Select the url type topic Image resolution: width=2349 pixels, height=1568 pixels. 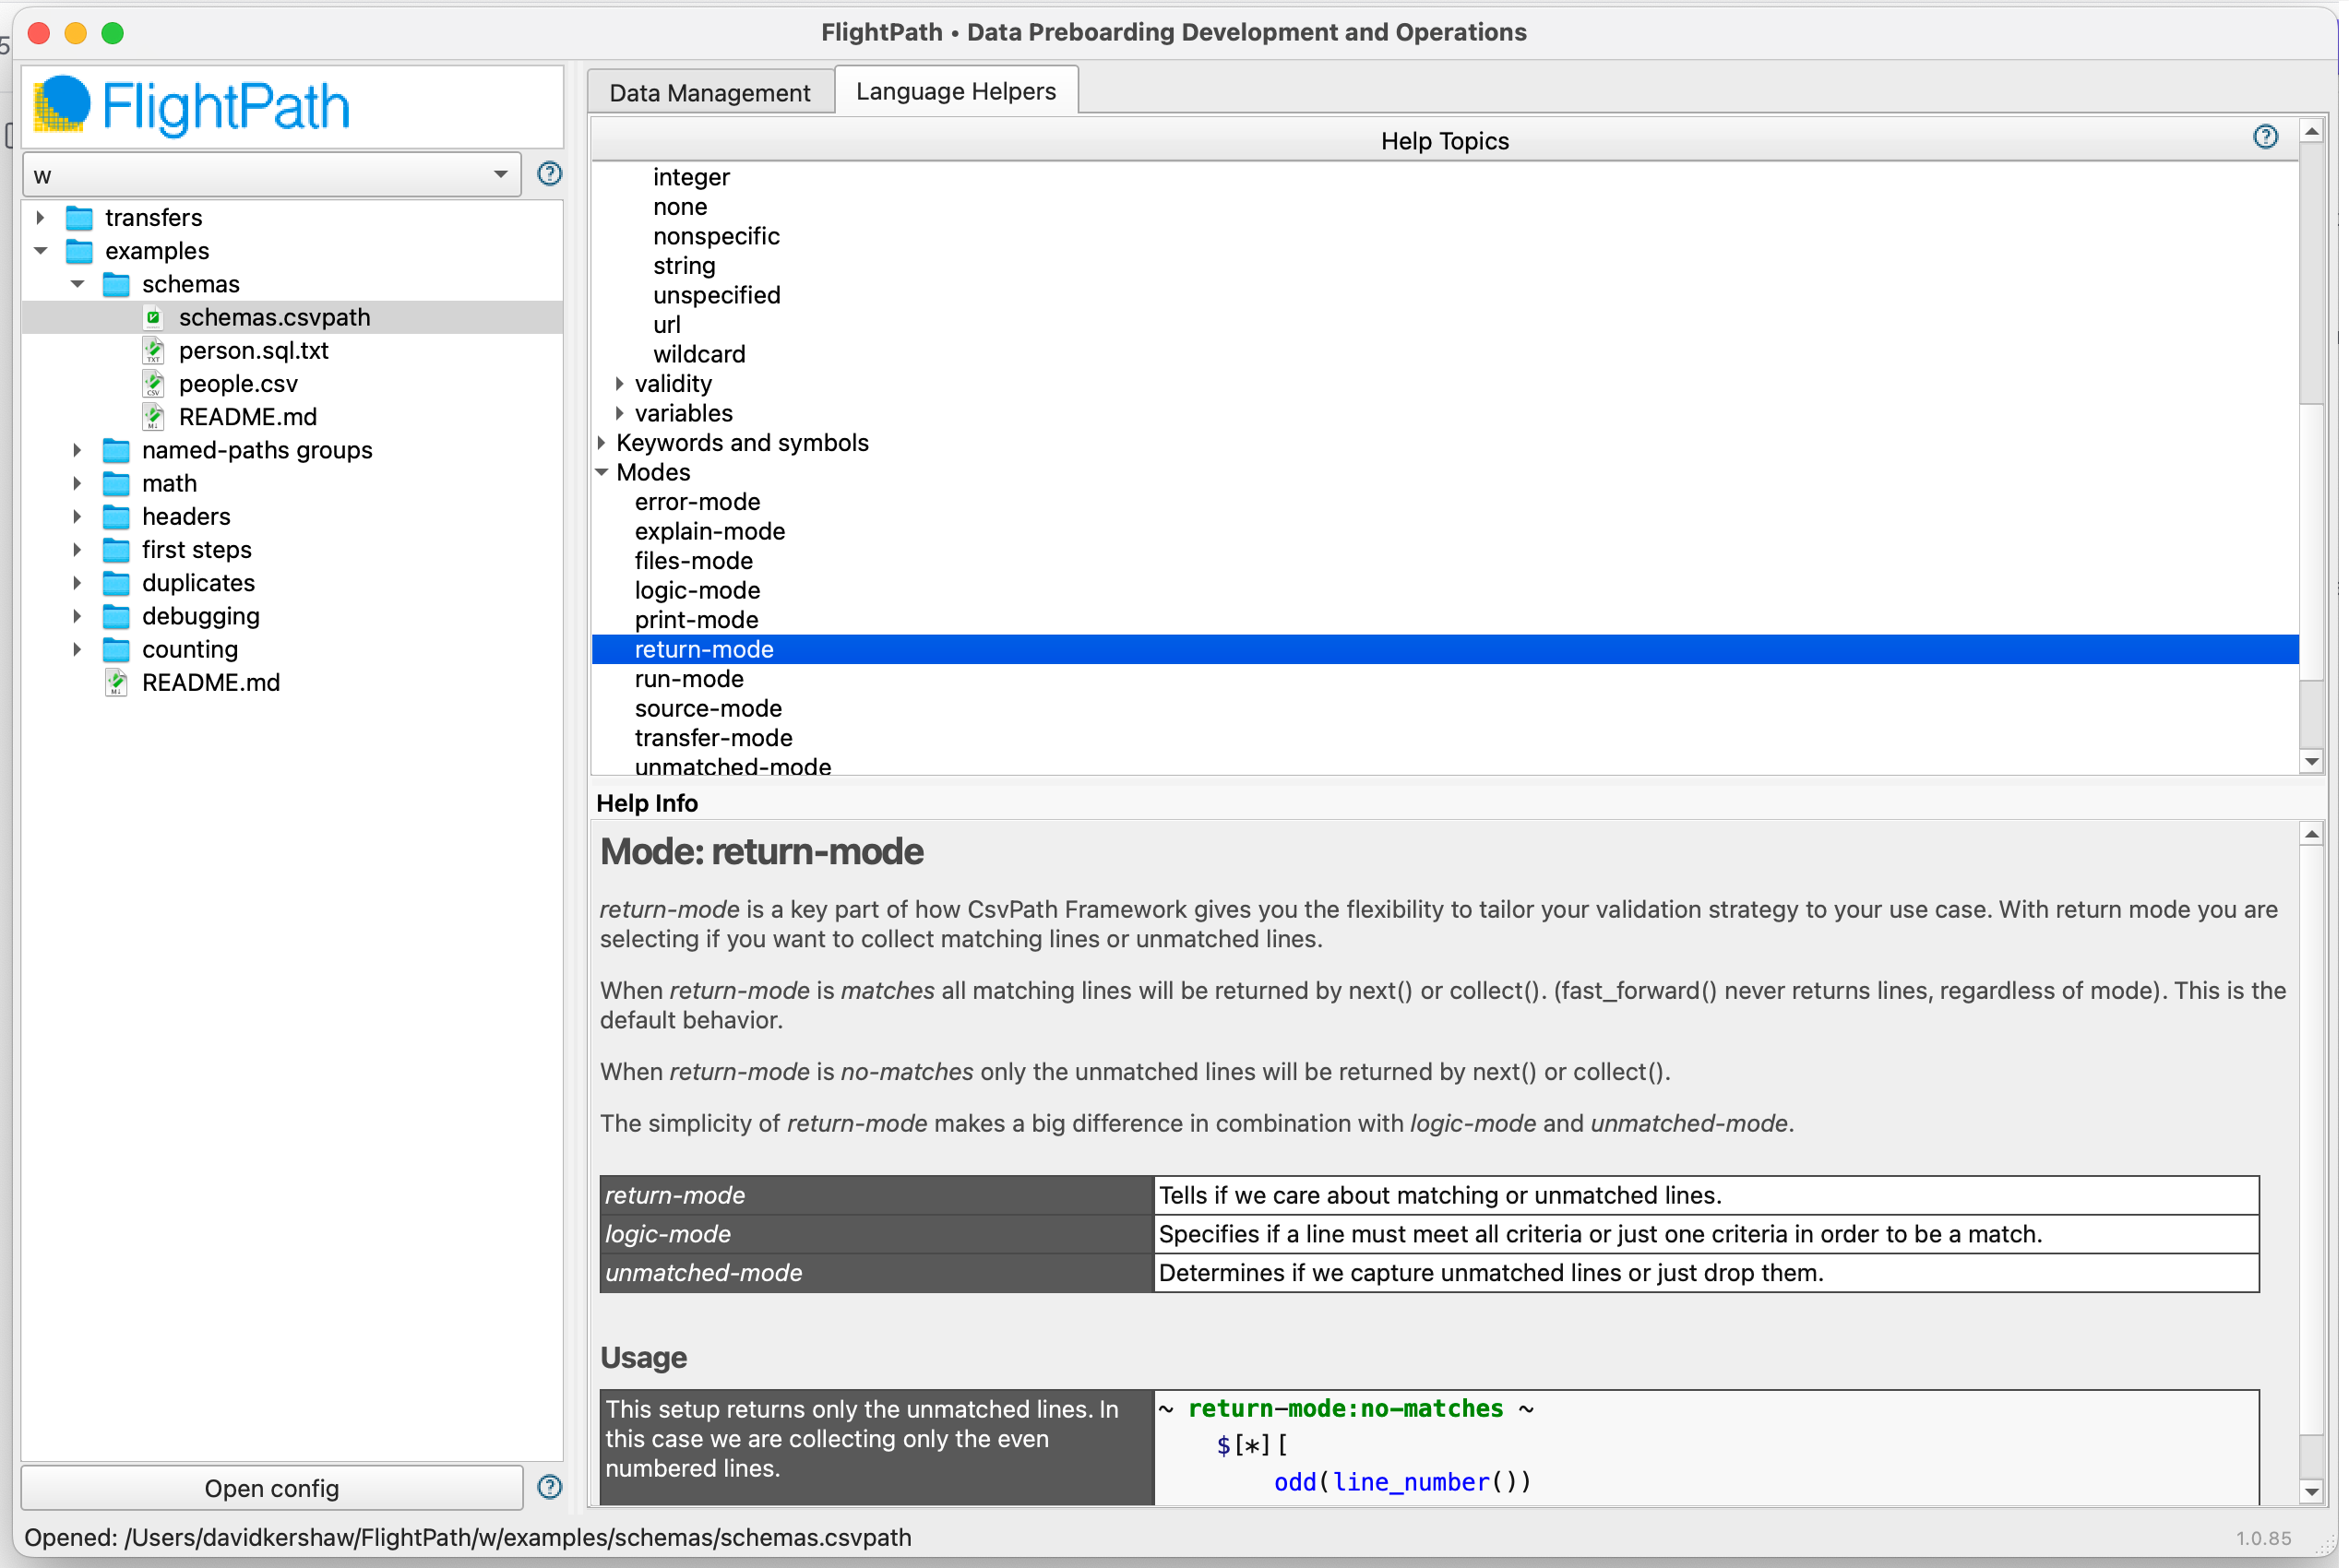[669, 325]
